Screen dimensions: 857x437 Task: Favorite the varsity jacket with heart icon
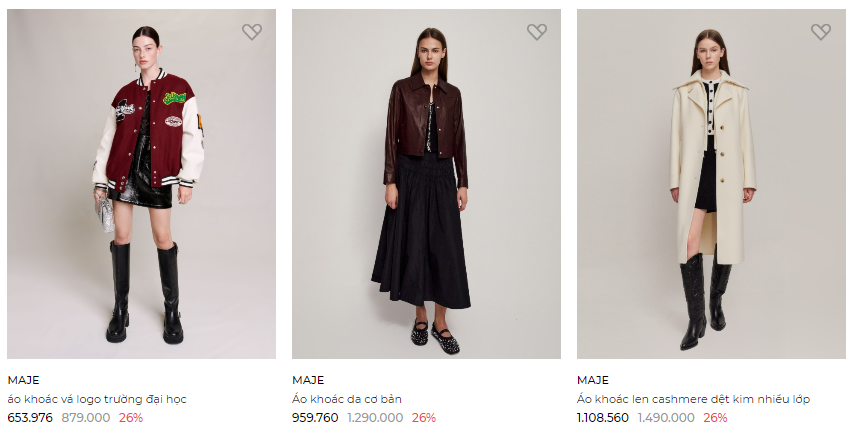point(252,32)
